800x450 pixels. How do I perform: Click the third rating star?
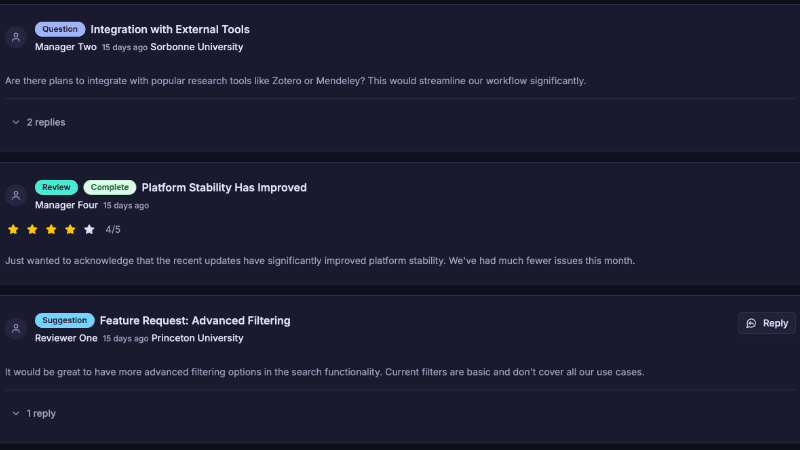[51, 229]
